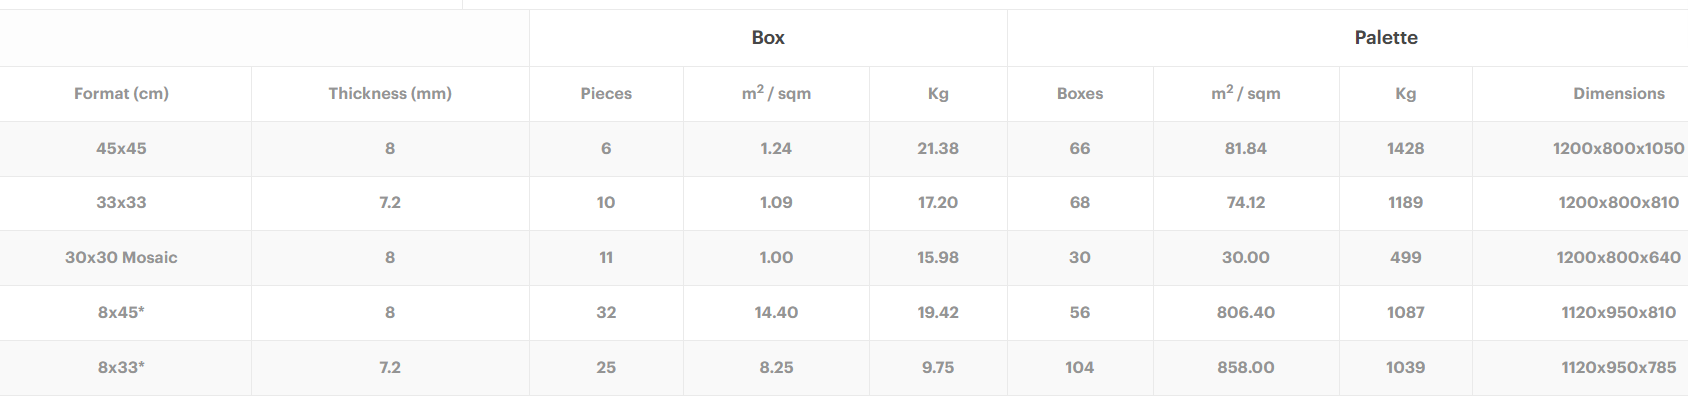Click the Boxes column header
This screenshot has height=396, width=1688.
pos(1080,94)
